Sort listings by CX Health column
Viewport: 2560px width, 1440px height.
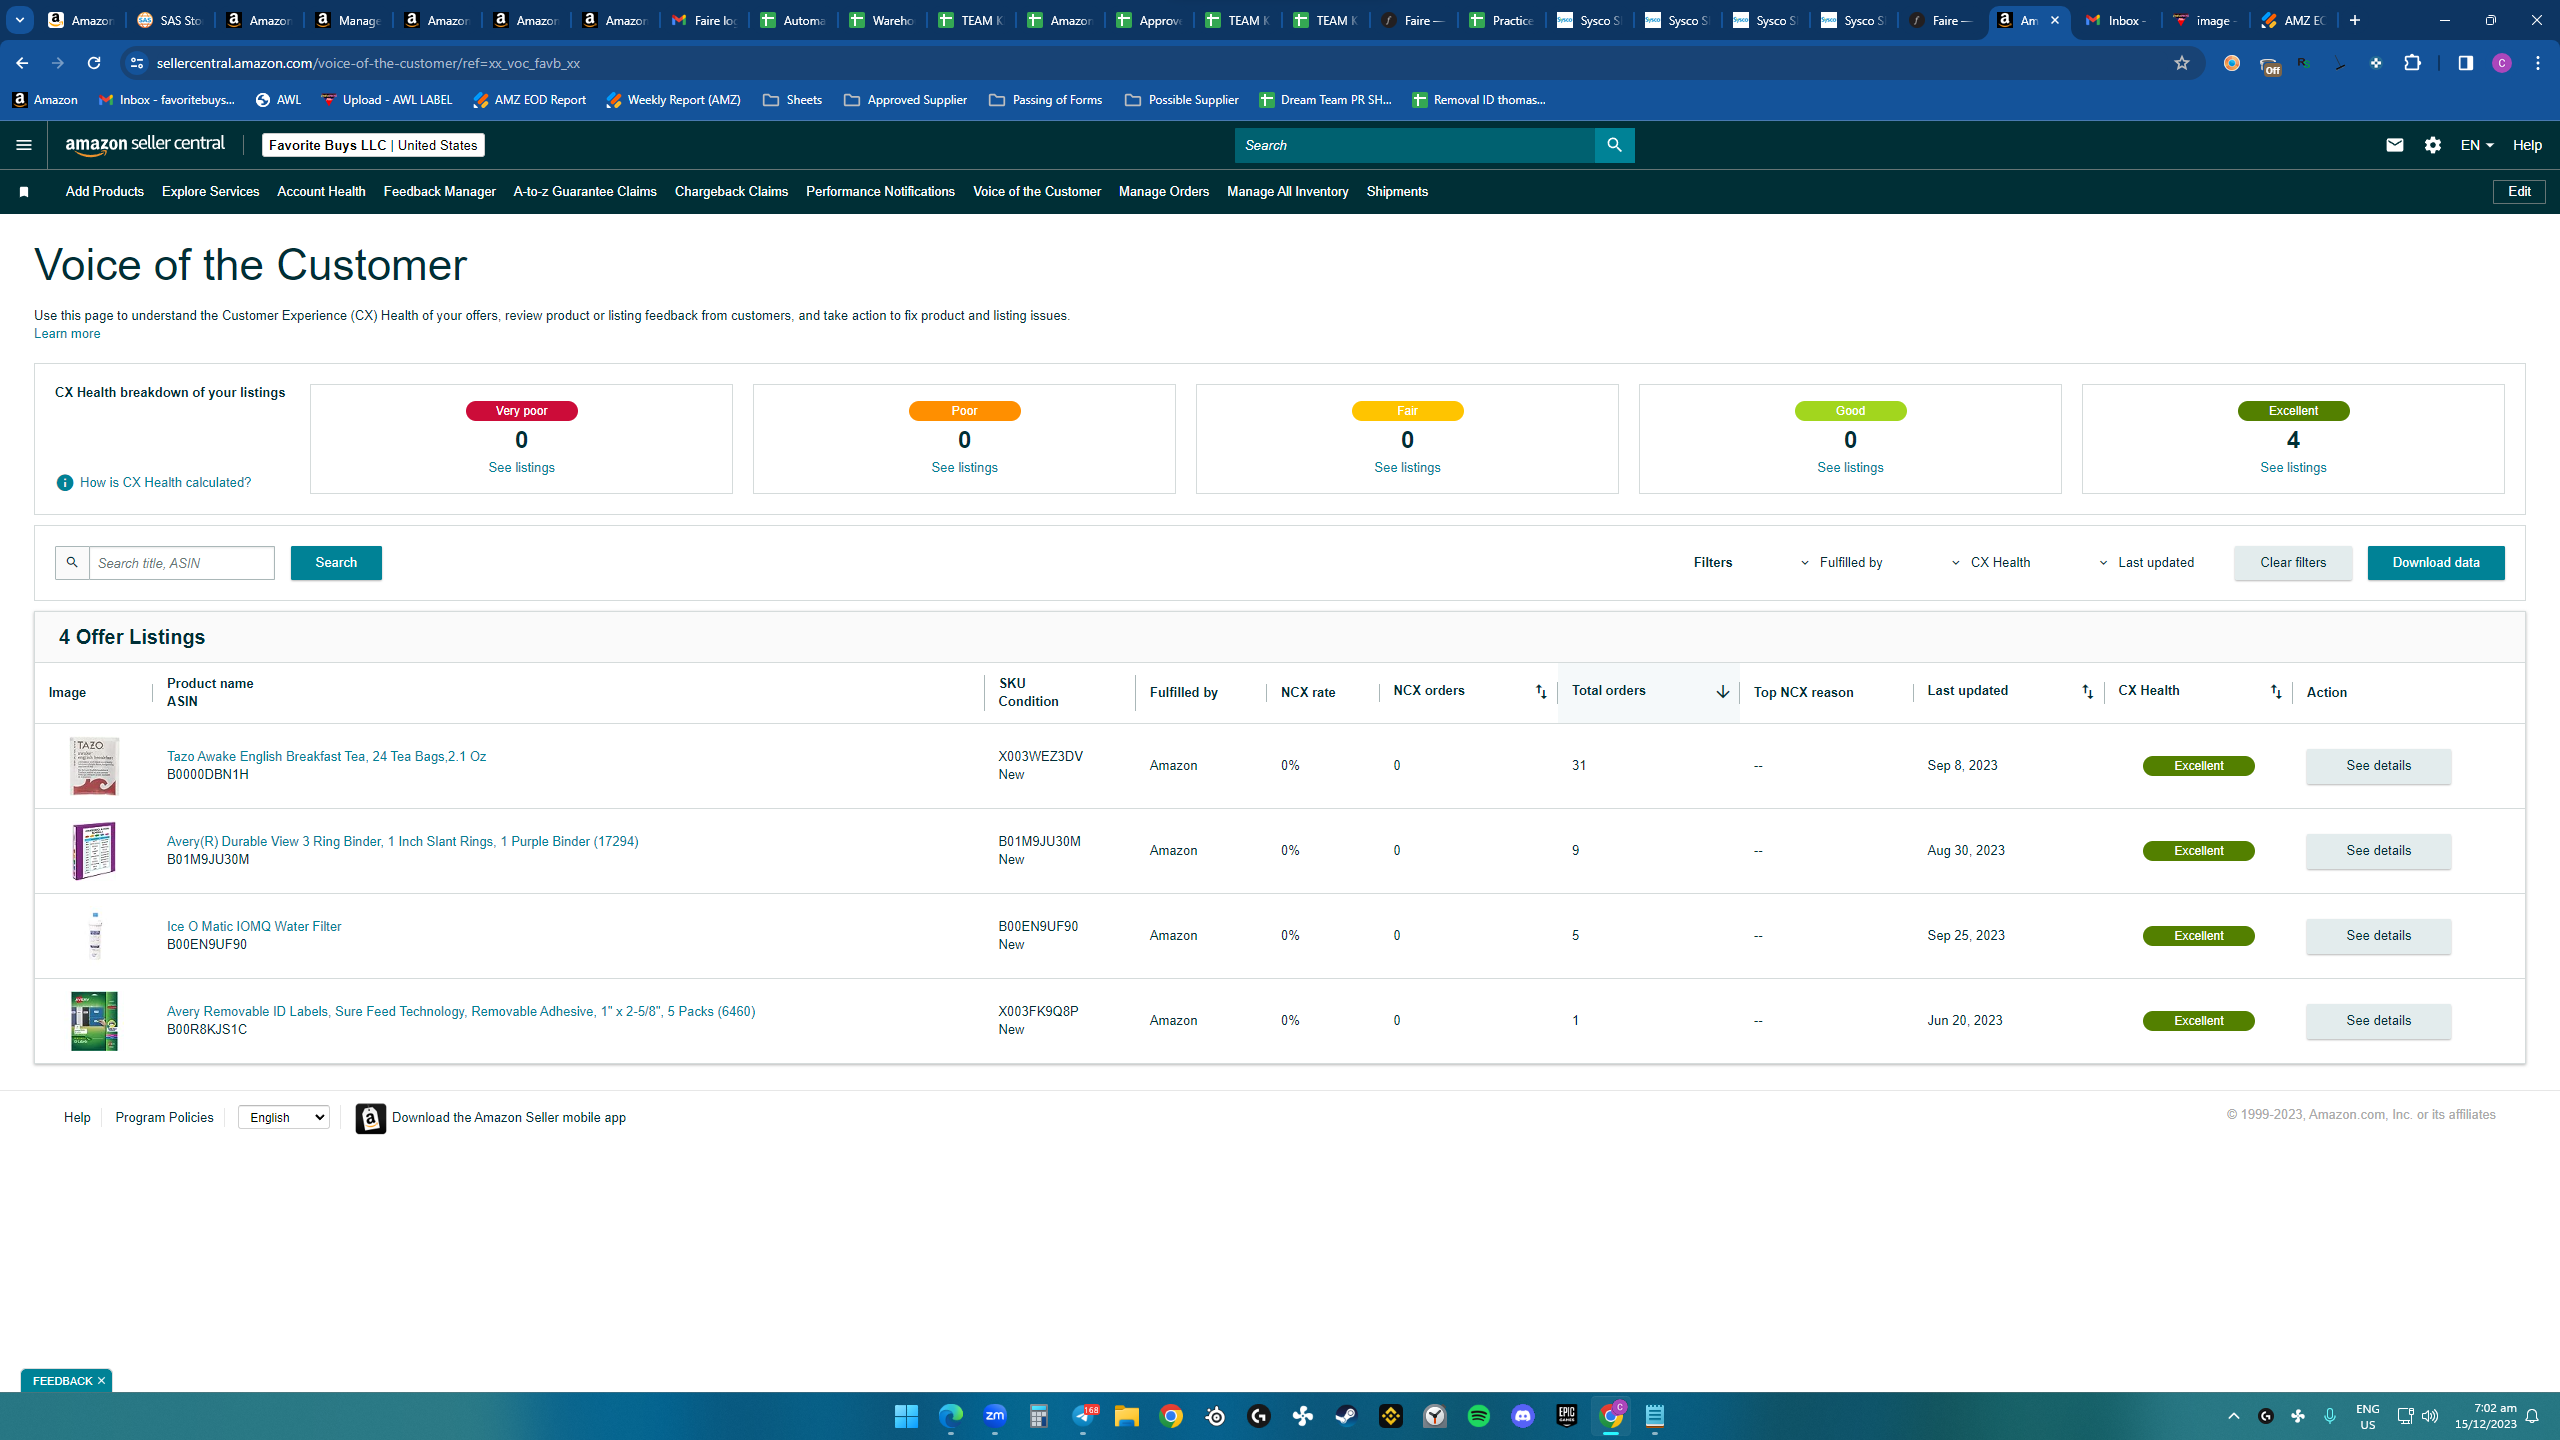coord(2276,692)
